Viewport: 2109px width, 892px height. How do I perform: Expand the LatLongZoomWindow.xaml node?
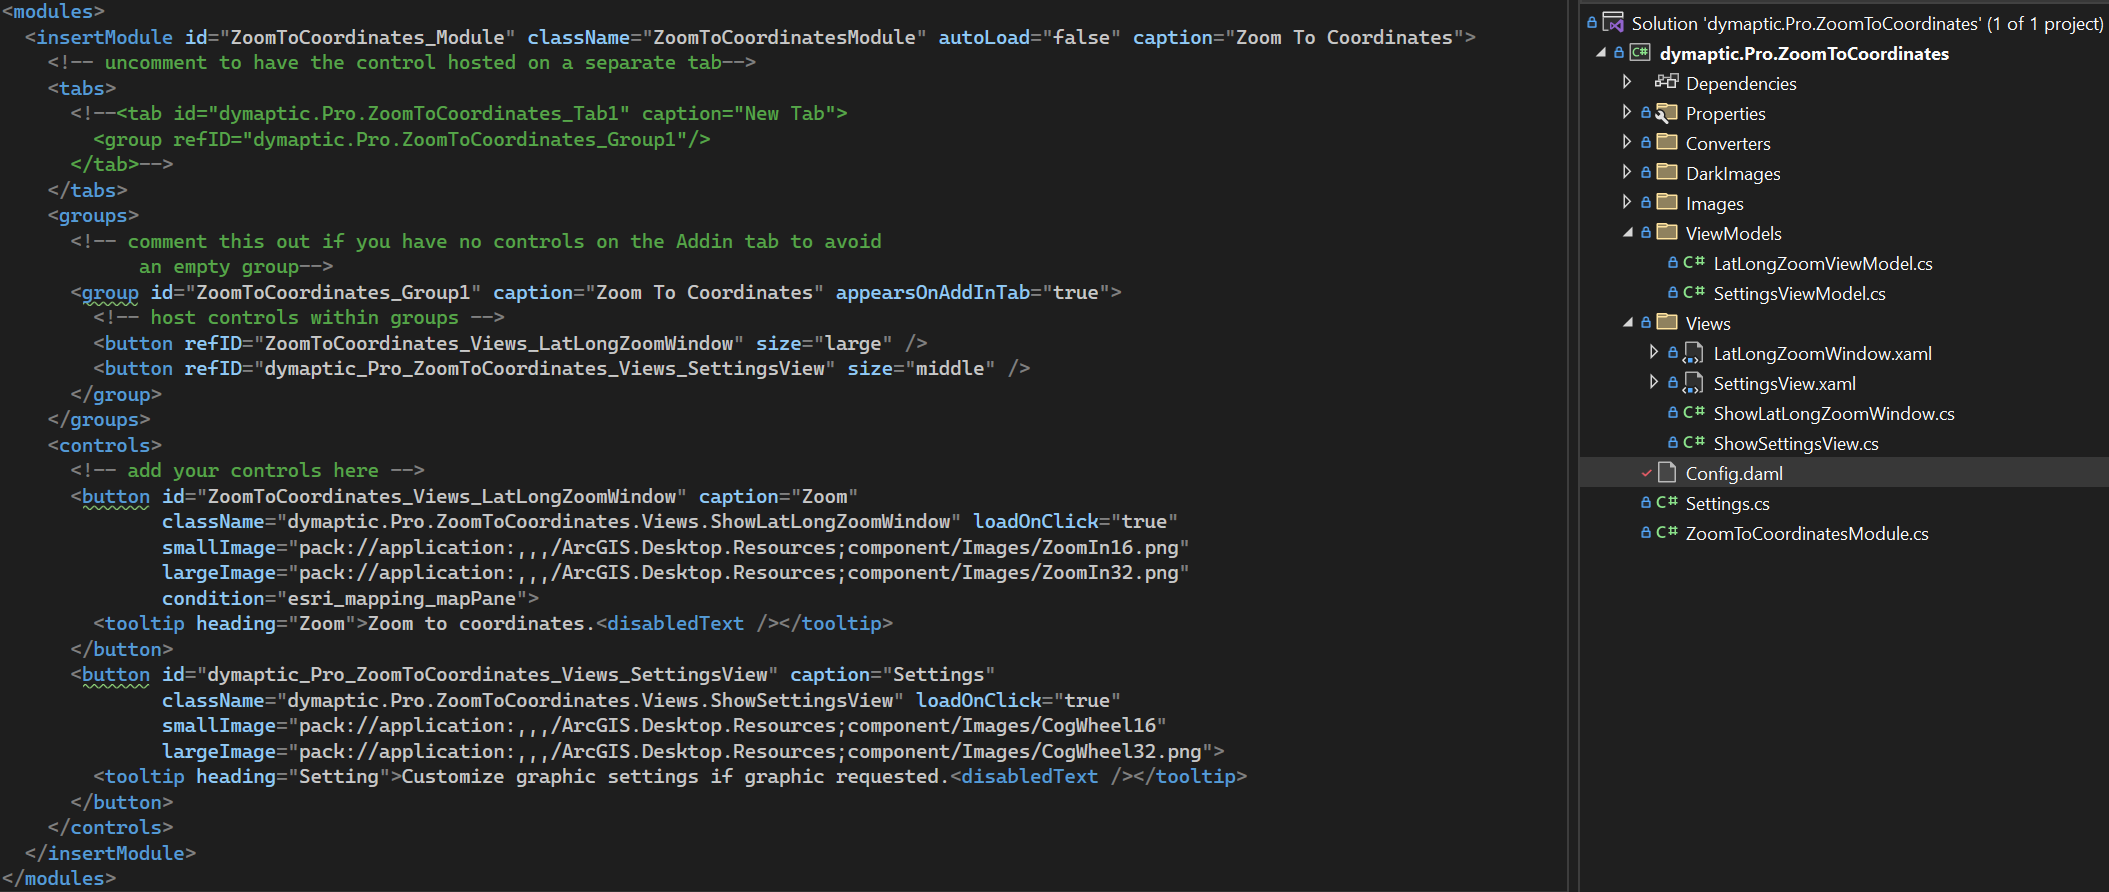1654,352
